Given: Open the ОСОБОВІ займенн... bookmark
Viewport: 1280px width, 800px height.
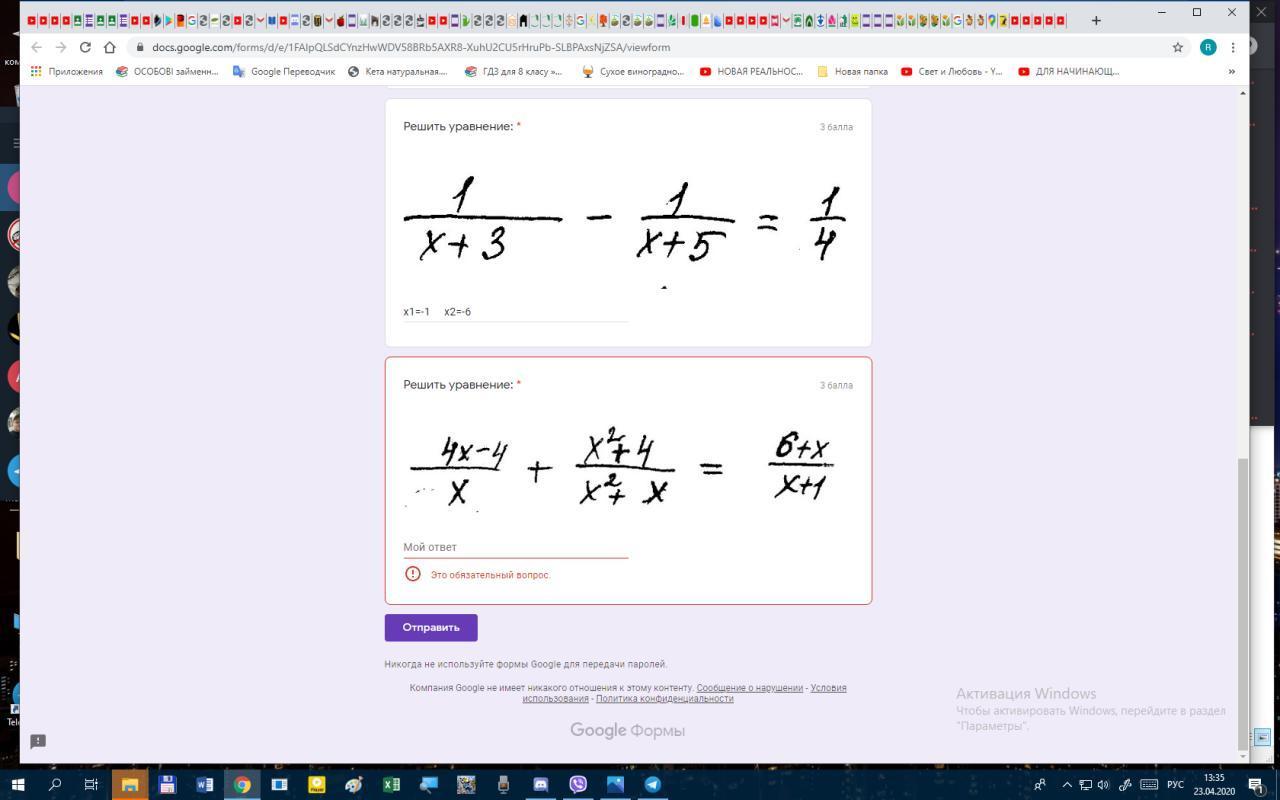Looking at the screenshot, I should click(x=167, y=72).
